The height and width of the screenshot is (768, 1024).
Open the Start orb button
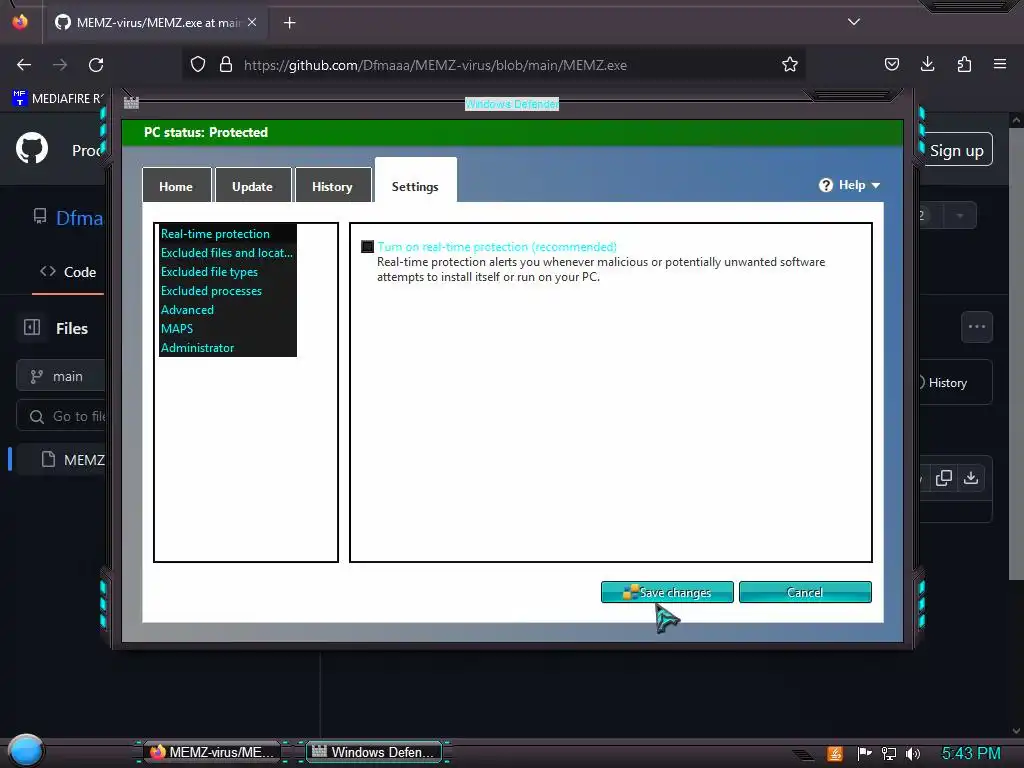tap(27, 750)
